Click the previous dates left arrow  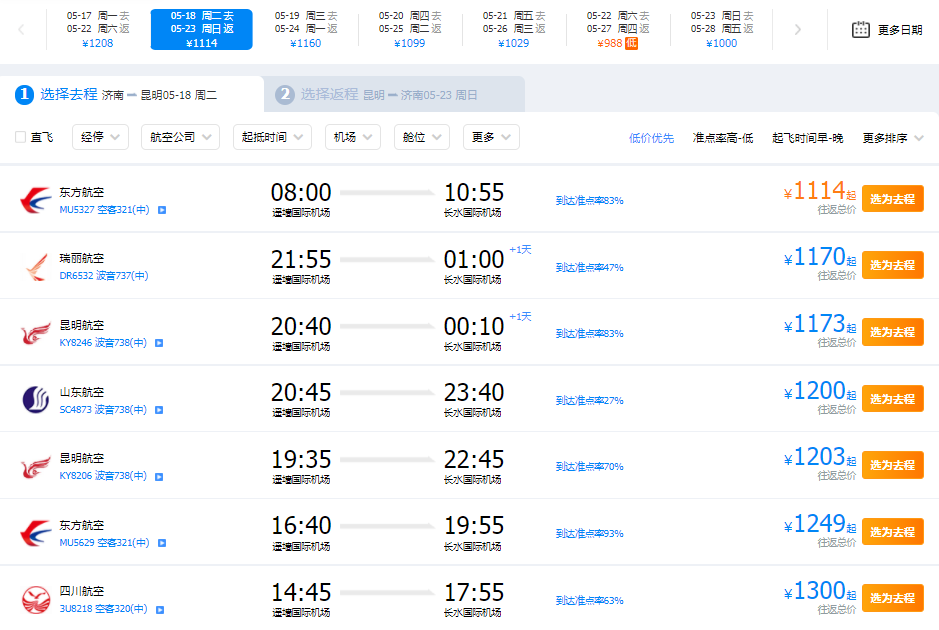point(21,29)
